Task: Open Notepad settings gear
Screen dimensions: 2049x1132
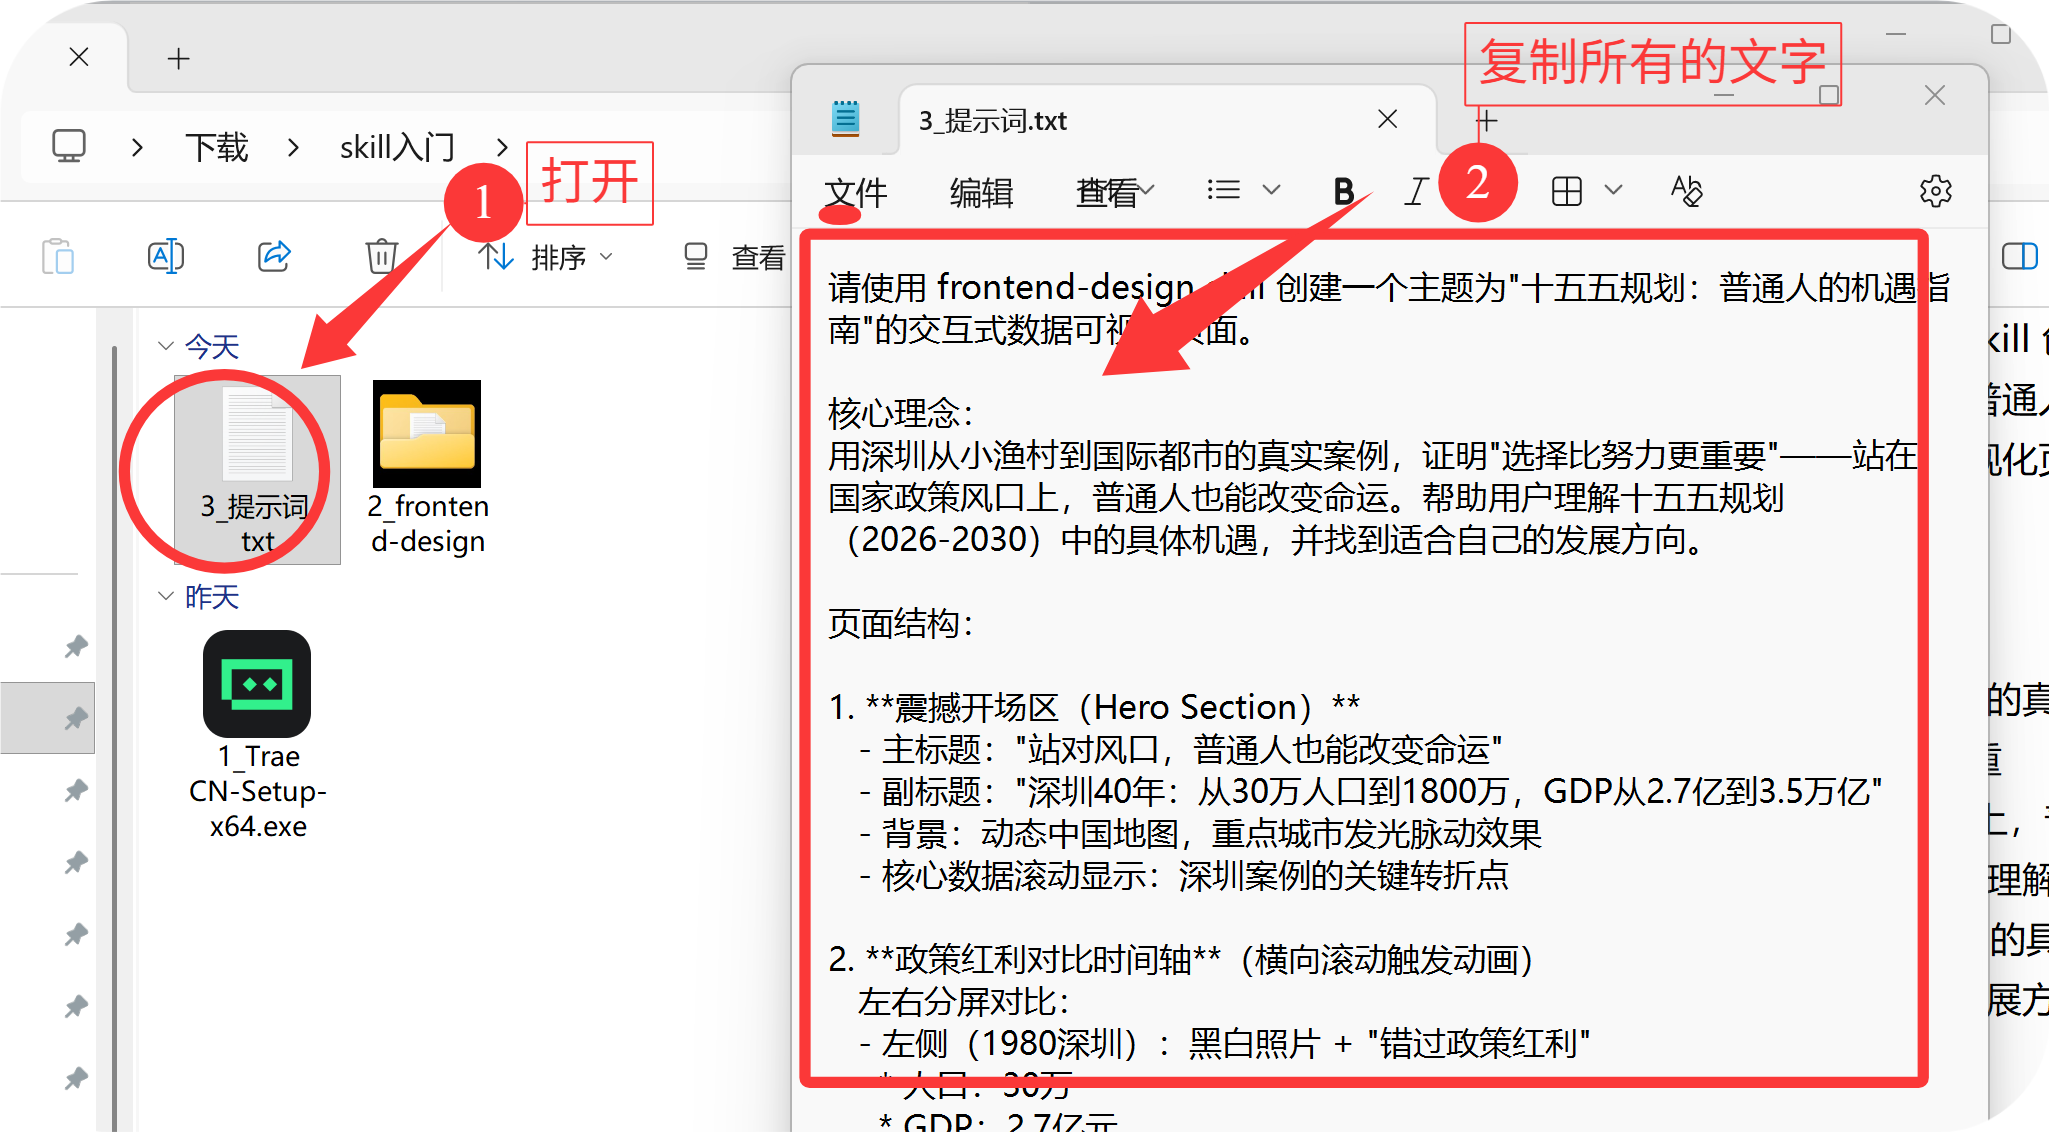Action: (1935, 190)
